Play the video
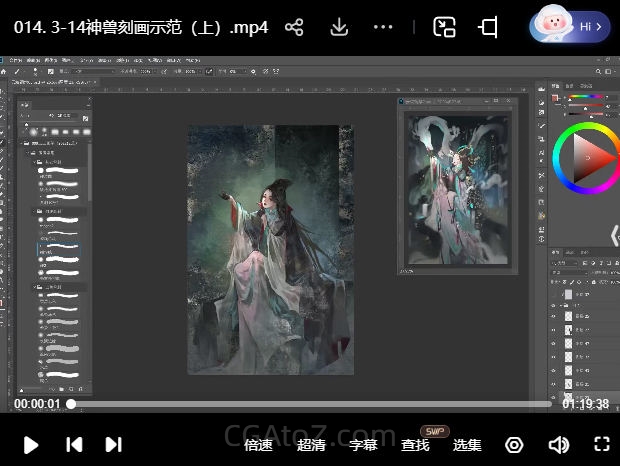This screenshot has height=466, width=620. coord(31,445)
